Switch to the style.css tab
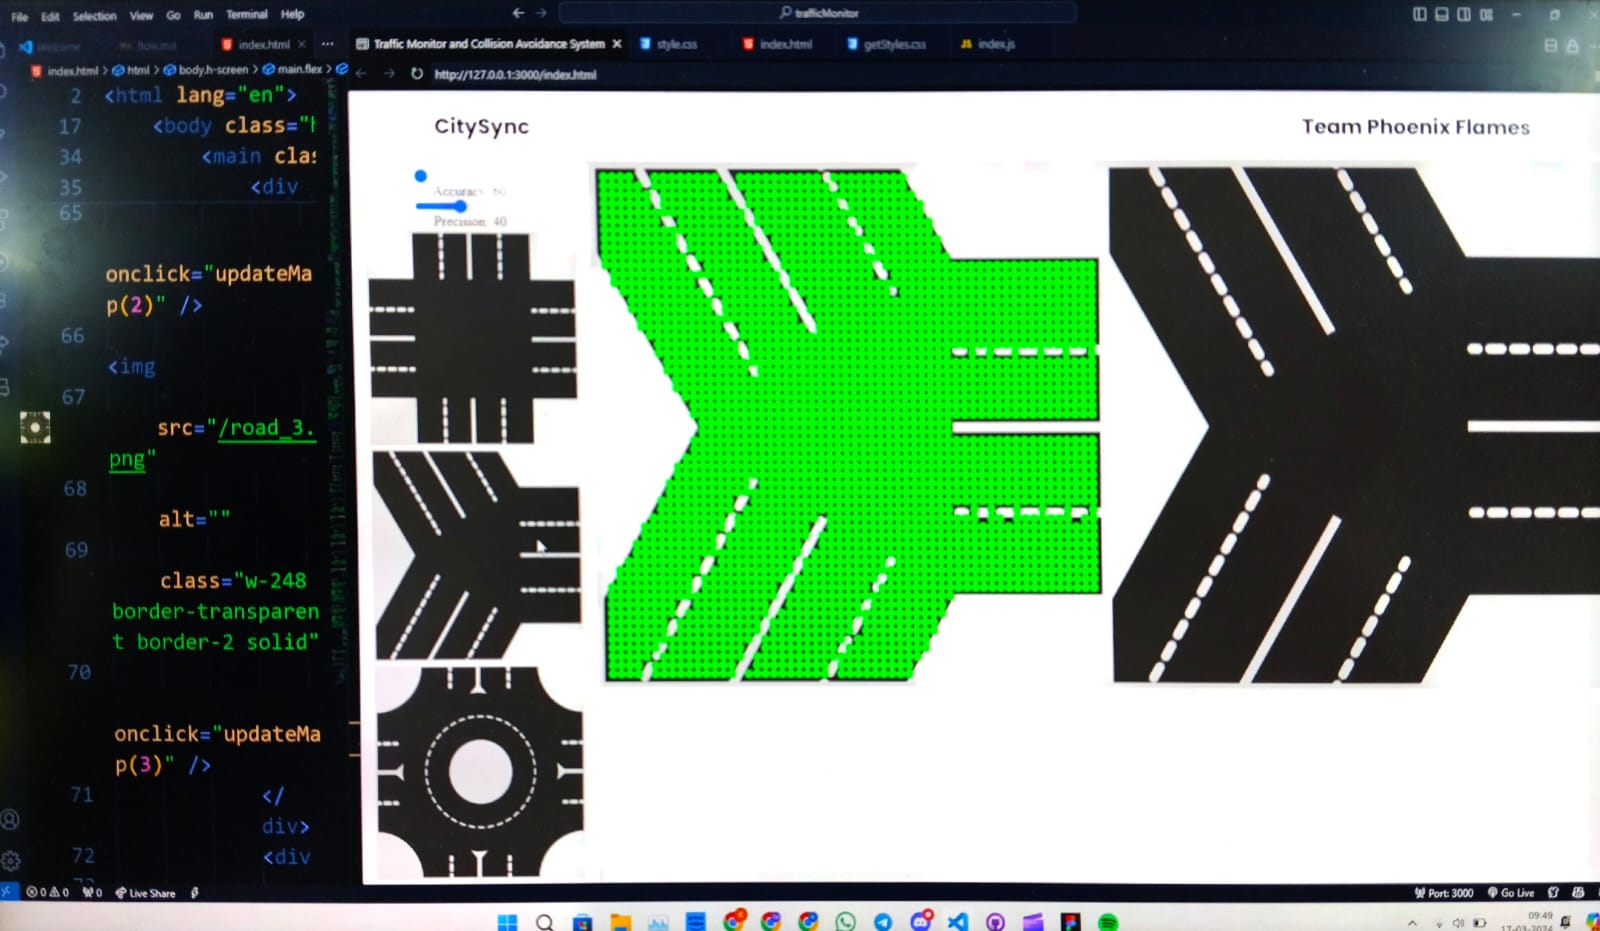This screenshot has height=931, width=1600. [669, 44]
